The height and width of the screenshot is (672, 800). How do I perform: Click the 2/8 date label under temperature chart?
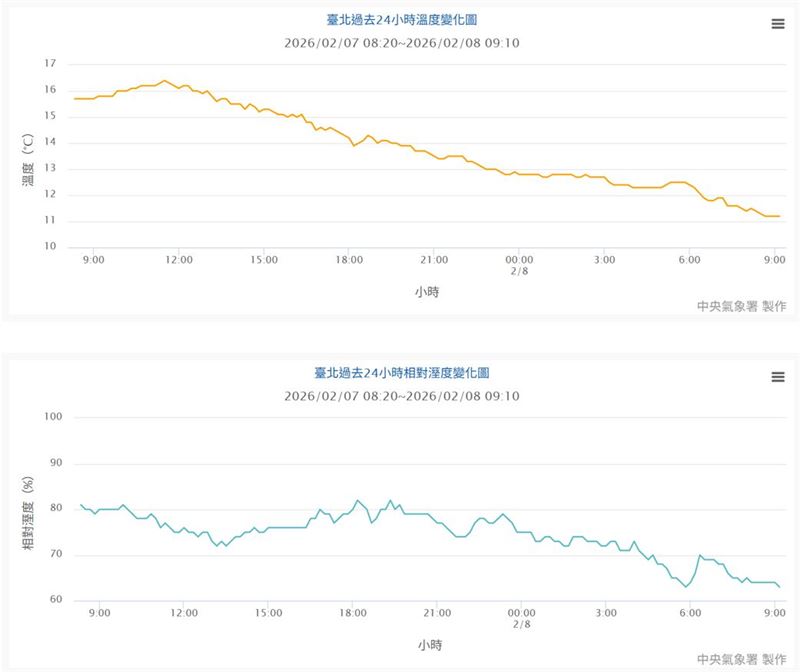(518, 272)
